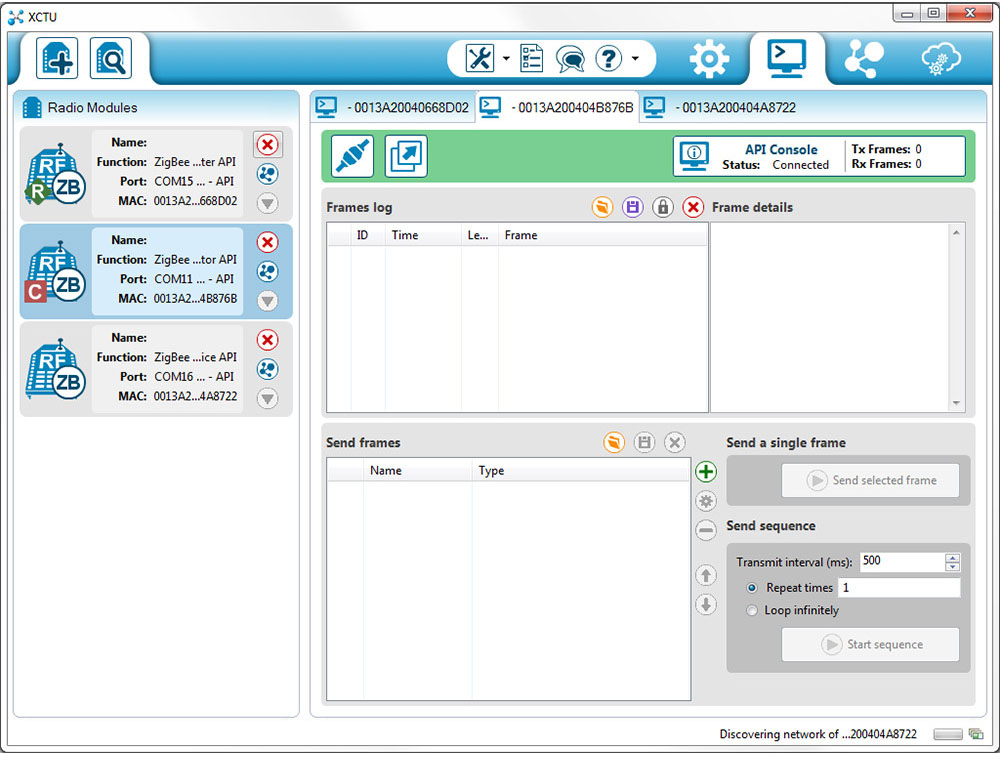Screen dimensions: 1000x757
Task: Decrease the transmit interval with the spinner
Action: [x=952, y=566]
